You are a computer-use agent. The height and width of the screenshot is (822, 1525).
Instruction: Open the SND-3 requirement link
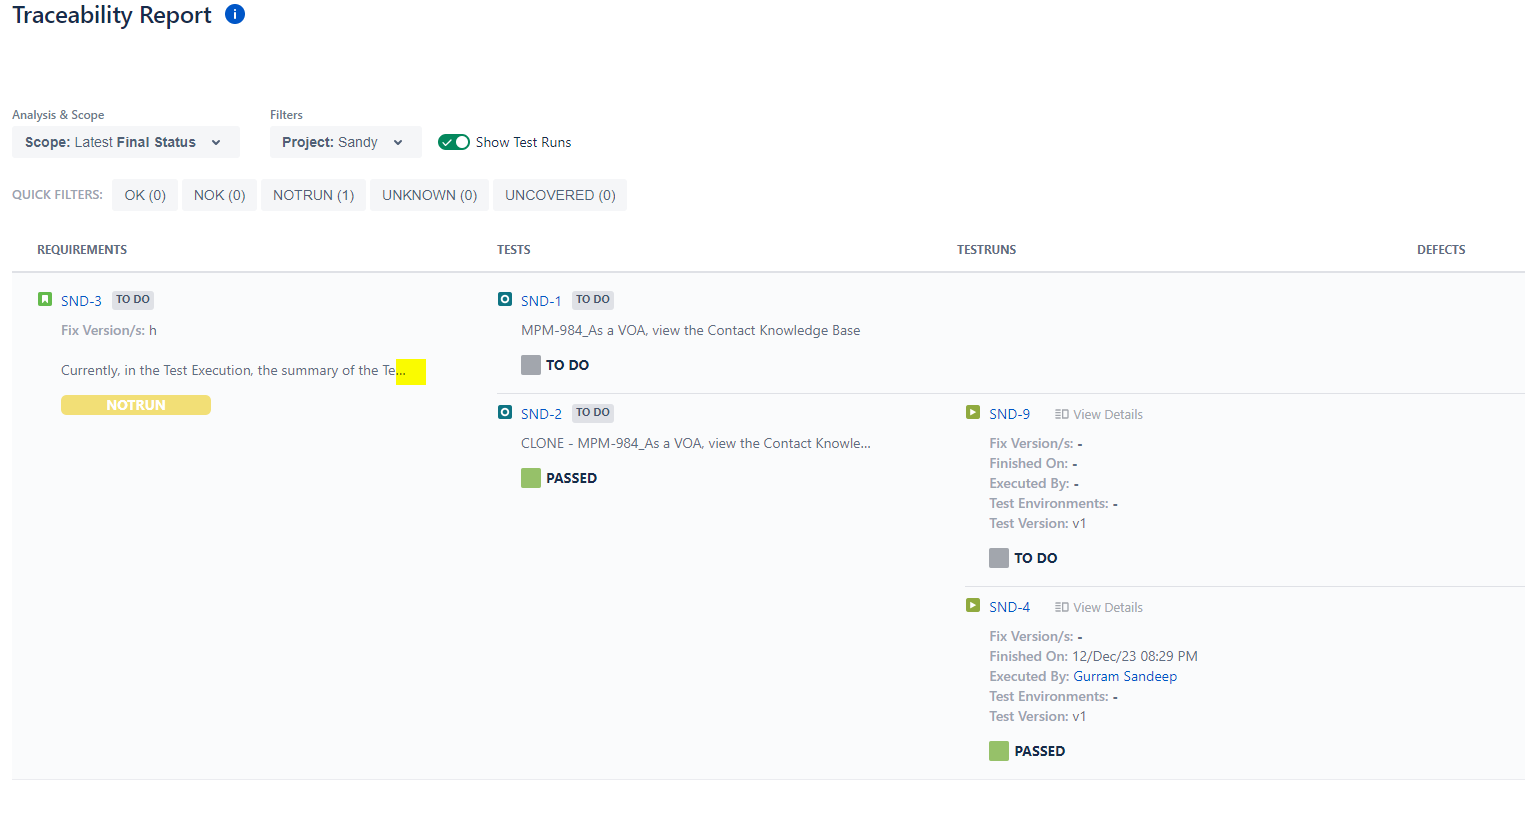click(81, 301)
